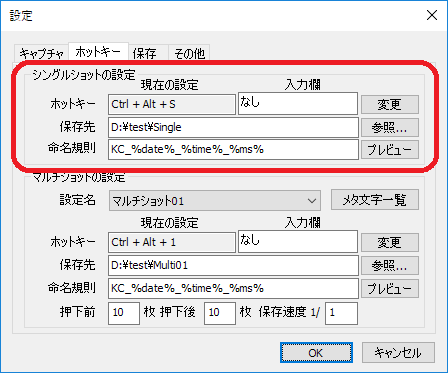The width and height of the screenshot is (448, 373).
Task: Go to the その他 tab
Action: (x=189, y=53)
